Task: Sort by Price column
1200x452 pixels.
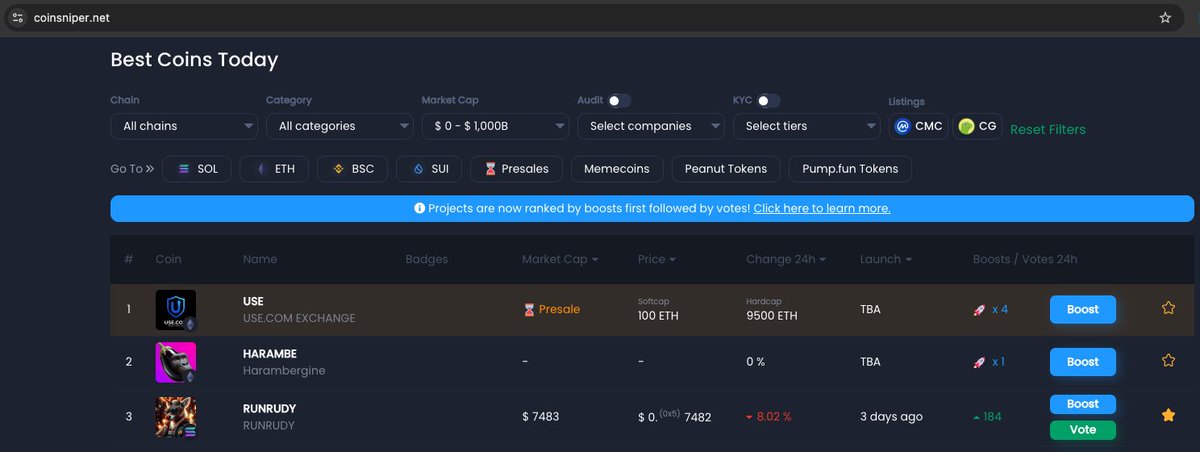Action: click(x=656, y=259)
